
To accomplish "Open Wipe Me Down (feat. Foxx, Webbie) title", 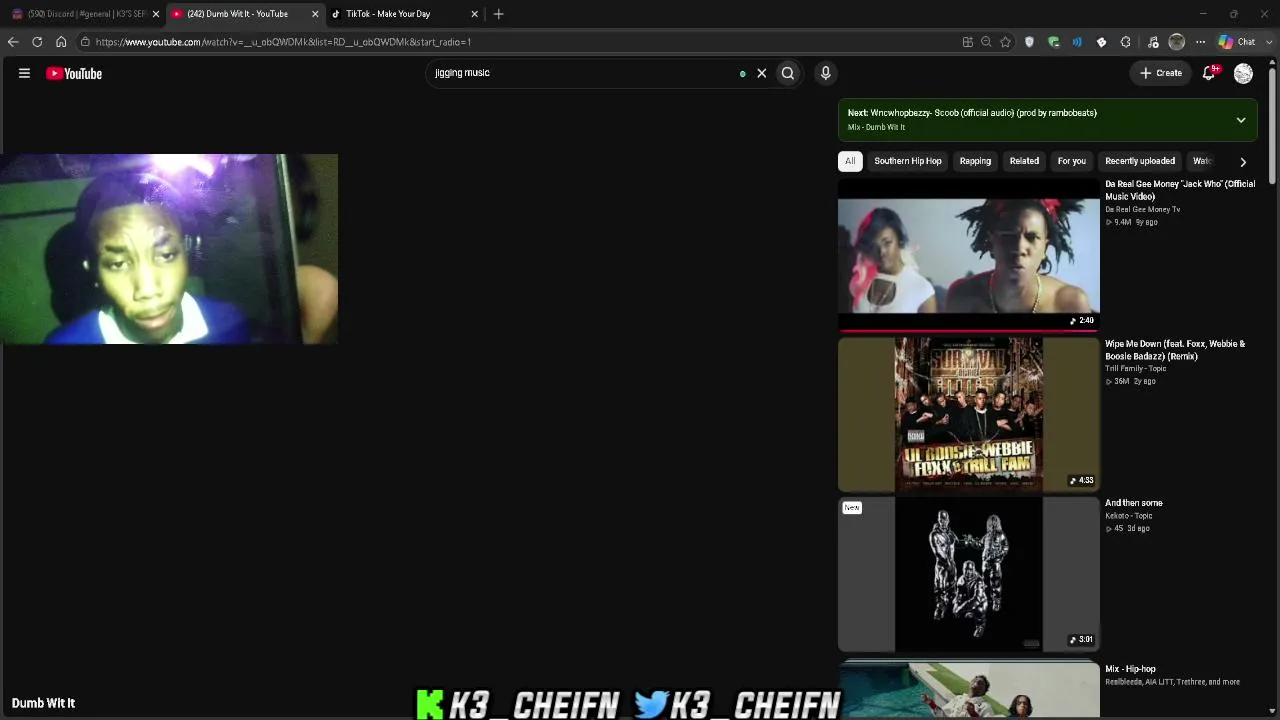I will (1175, 350).
